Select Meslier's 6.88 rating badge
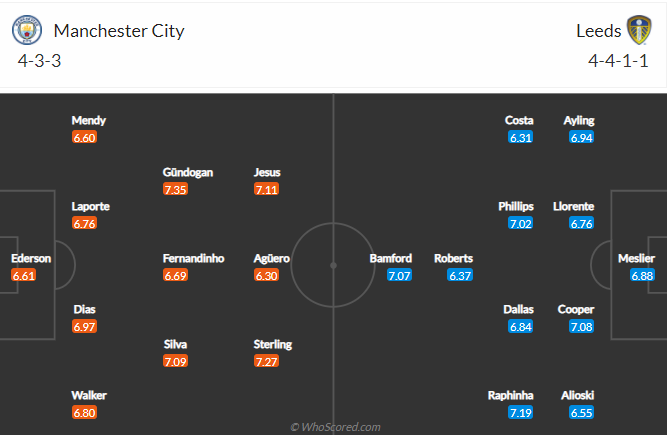This screenshot has width=669, height=435. 642,275
